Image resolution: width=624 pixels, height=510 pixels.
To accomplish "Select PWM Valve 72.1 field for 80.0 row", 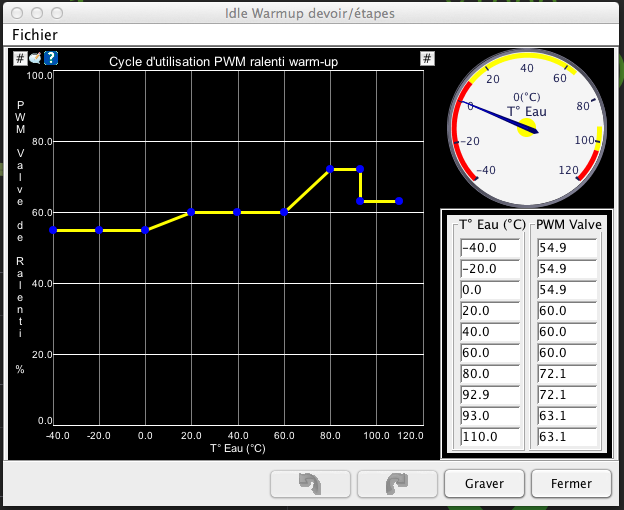I will coord(567,374).
